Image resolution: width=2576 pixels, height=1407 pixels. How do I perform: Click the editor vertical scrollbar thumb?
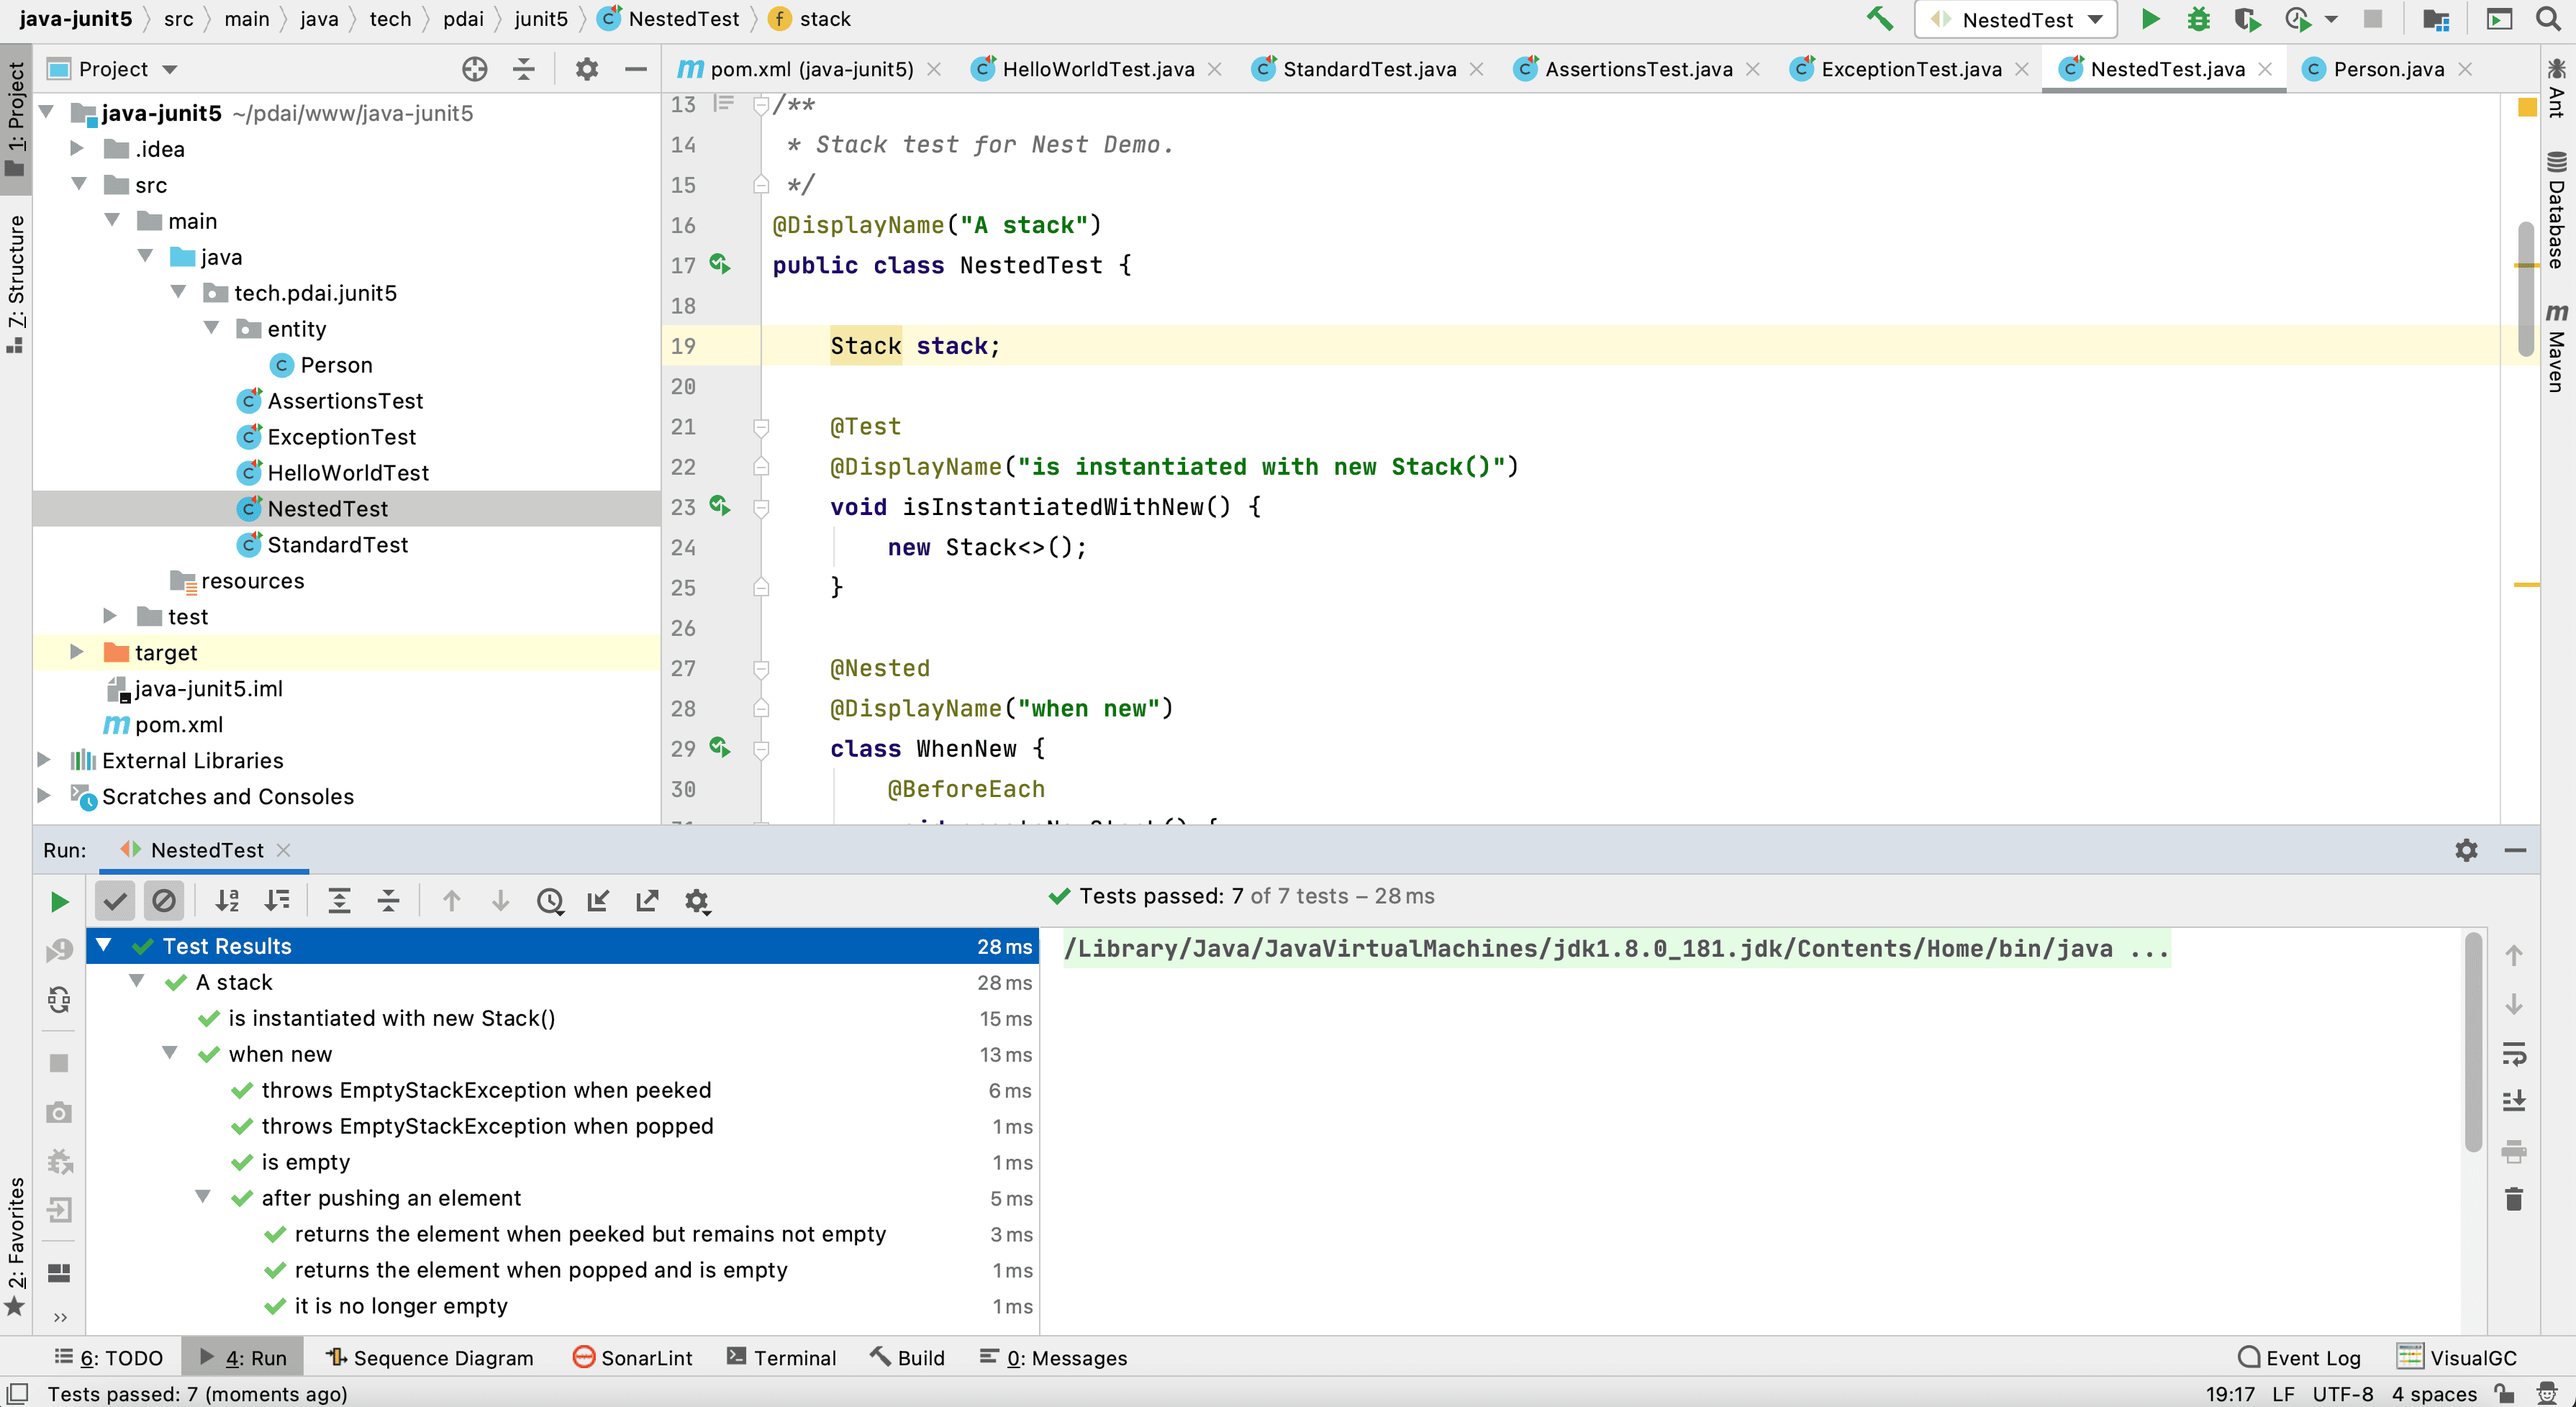pyautogui.click(x=2525, y=290)
